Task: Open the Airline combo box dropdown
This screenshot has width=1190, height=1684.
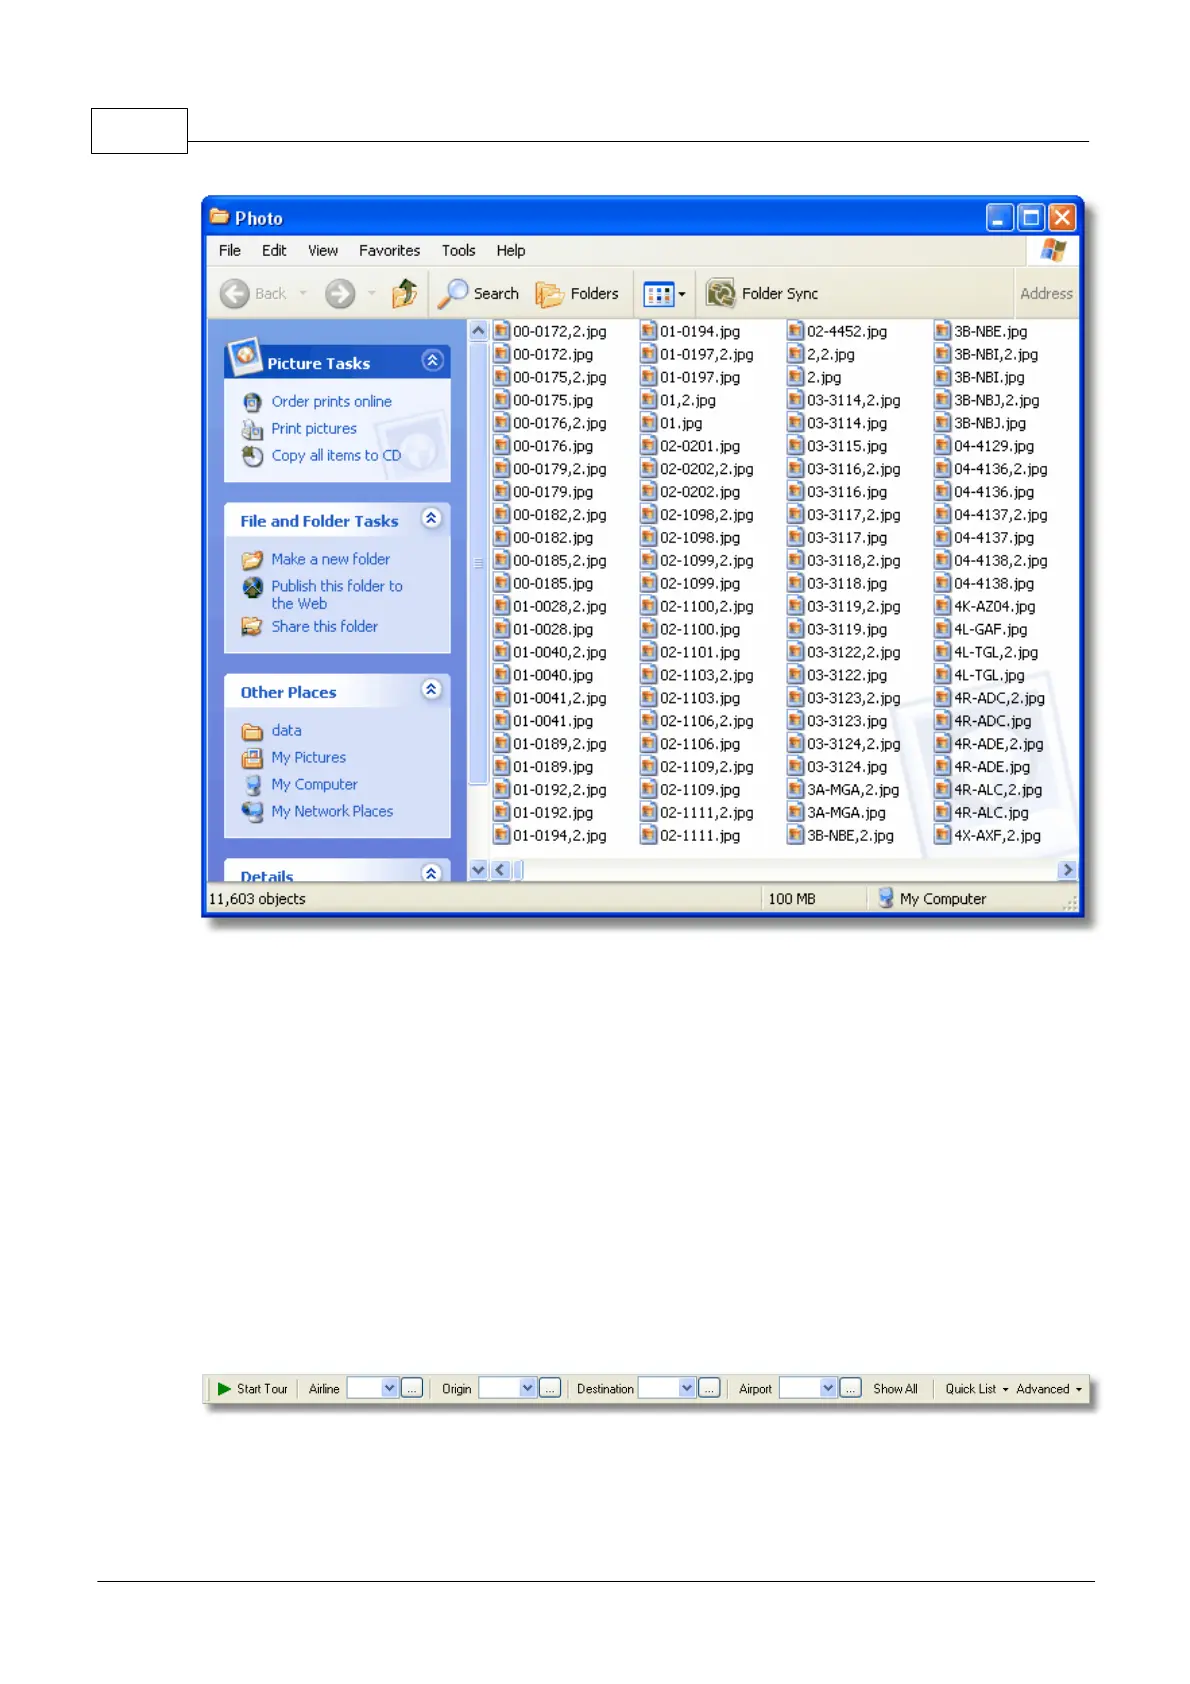Action: (390, 1388)
